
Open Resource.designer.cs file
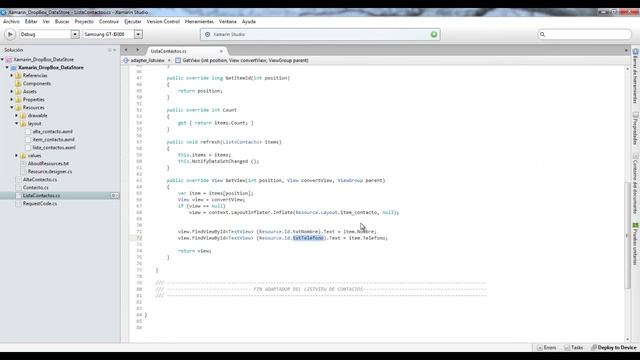pyautogui.click(x=50, y=171)
